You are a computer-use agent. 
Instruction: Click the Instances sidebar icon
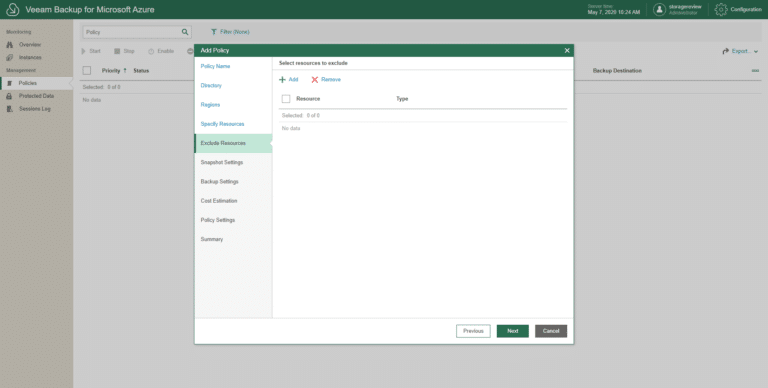coord(9,57)
